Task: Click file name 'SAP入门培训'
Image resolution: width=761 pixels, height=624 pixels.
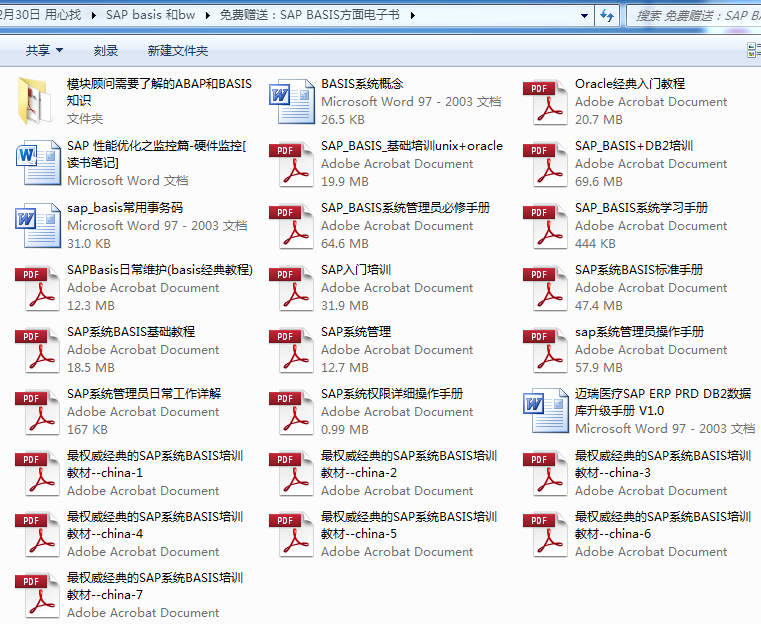Action: (x=356, y=270)
